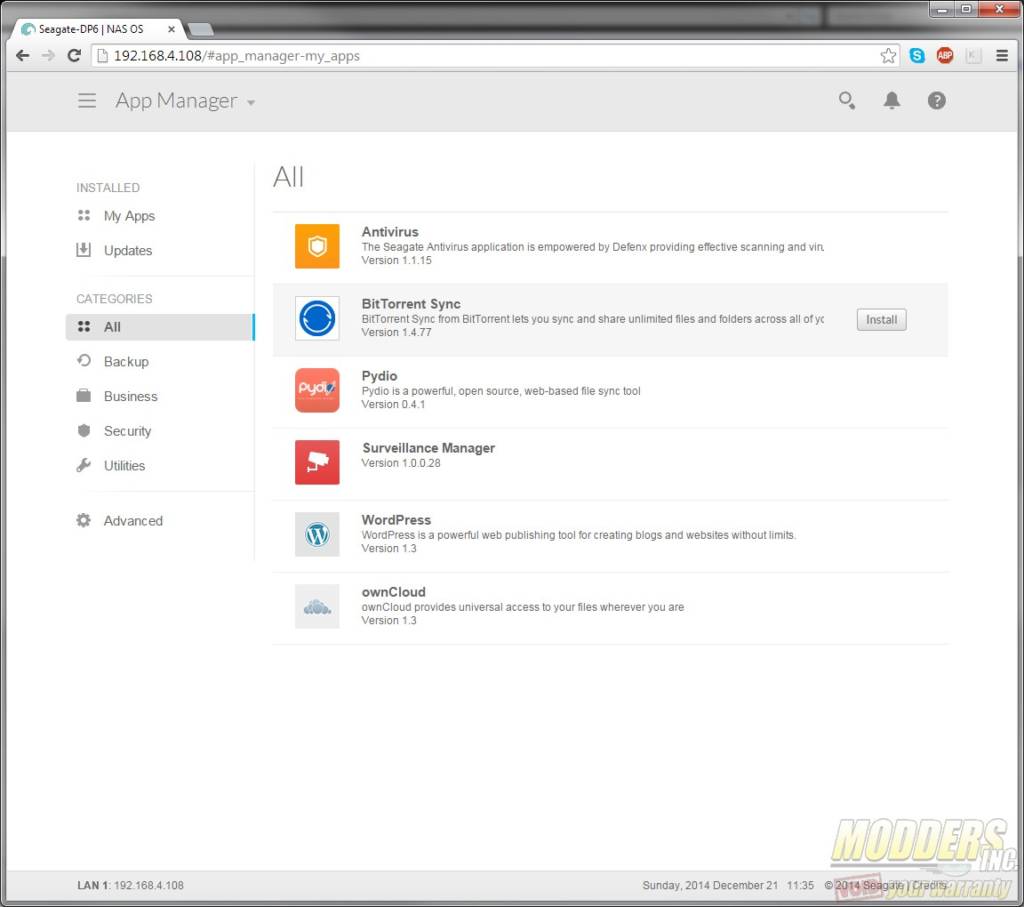The image size is (1024, 907).
Task: Open the notifications bell icon
Action: [891, 101]
